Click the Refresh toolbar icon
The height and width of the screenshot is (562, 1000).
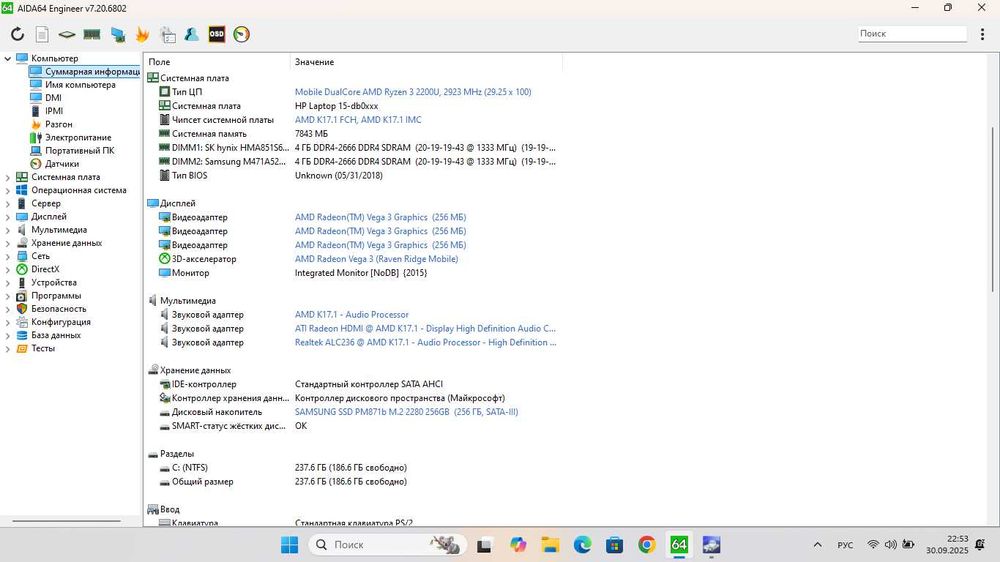pos(17,34)
